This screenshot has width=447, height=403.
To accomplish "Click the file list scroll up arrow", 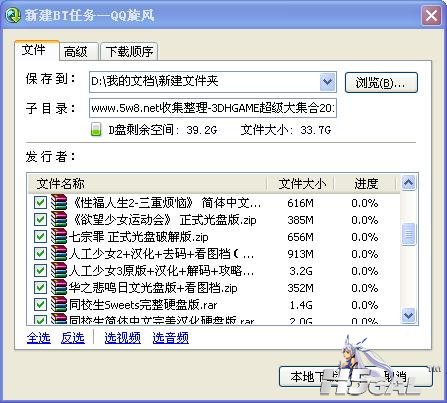I will tap(408, 183).
